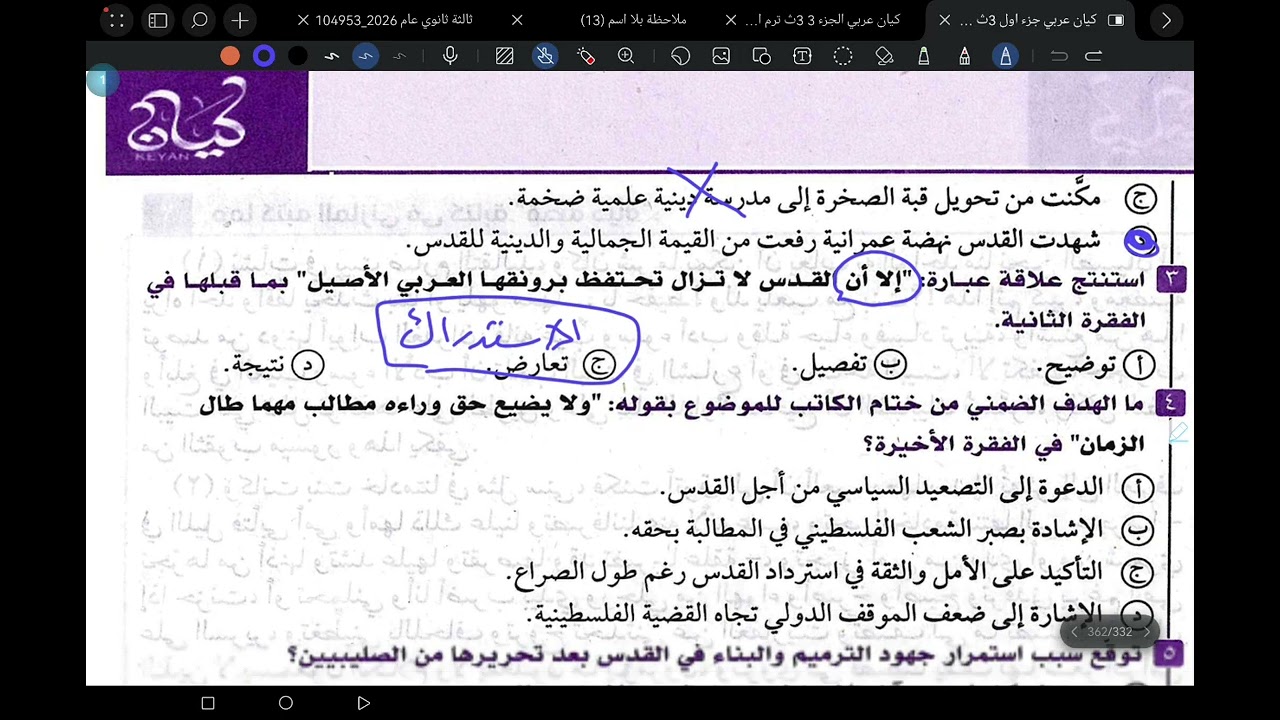This screenshot has width=1280, height=720.
Task: Click answer option توضيح
Action: pyautogui.click(x=1098, y=367)
